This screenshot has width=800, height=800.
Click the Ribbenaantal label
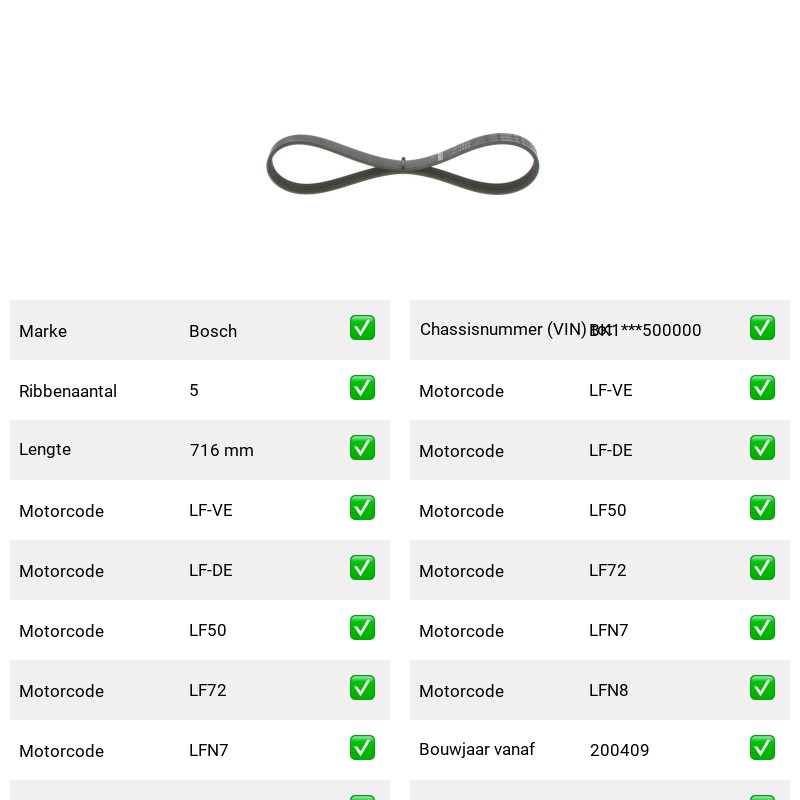(x=68, y=391)
